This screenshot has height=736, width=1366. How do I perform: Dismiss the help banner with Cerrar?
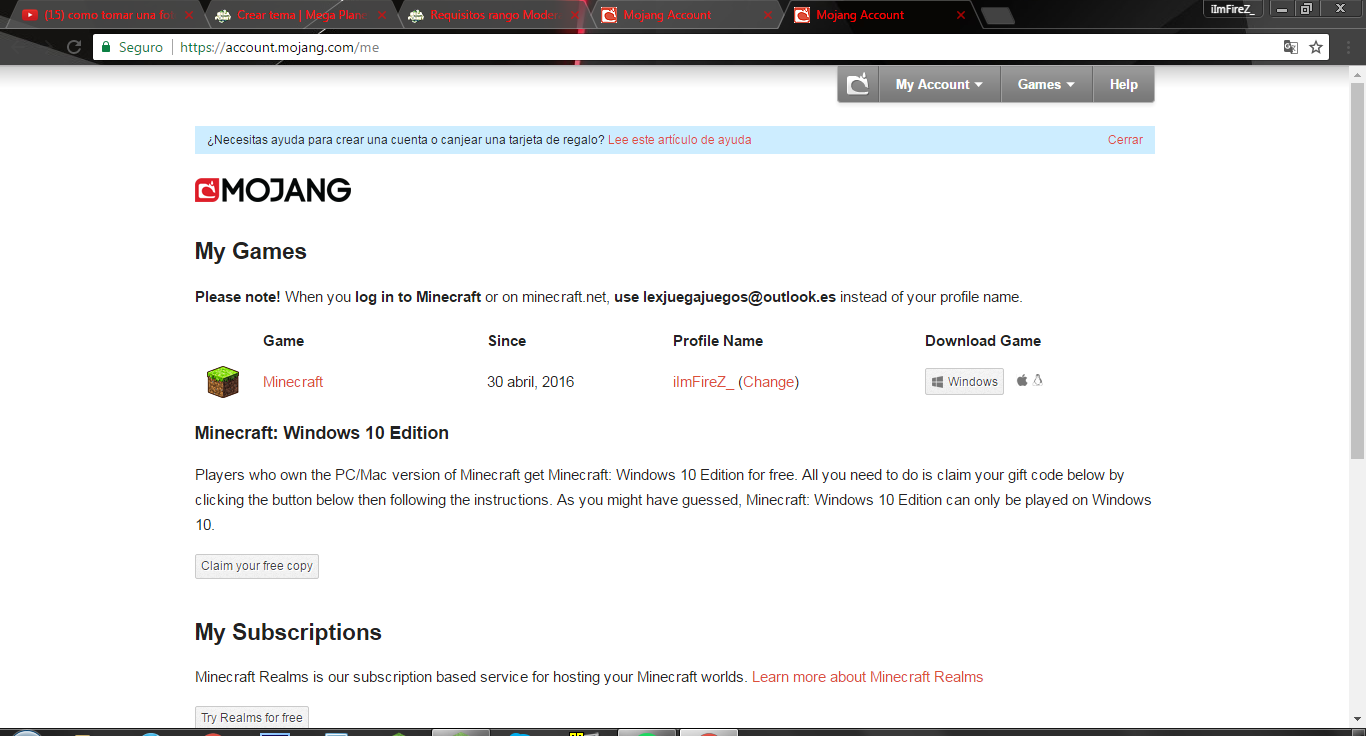coord(1125,140)
